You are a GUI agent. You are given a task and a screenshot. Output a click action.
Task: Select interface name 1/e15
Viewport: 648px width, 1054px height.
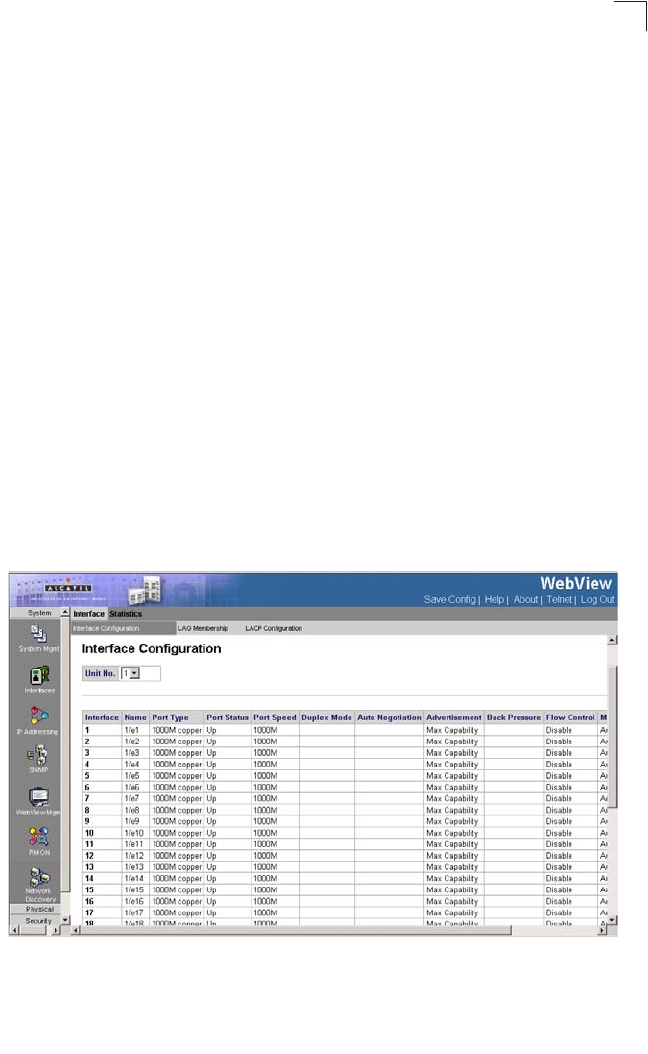coord(134,890)
